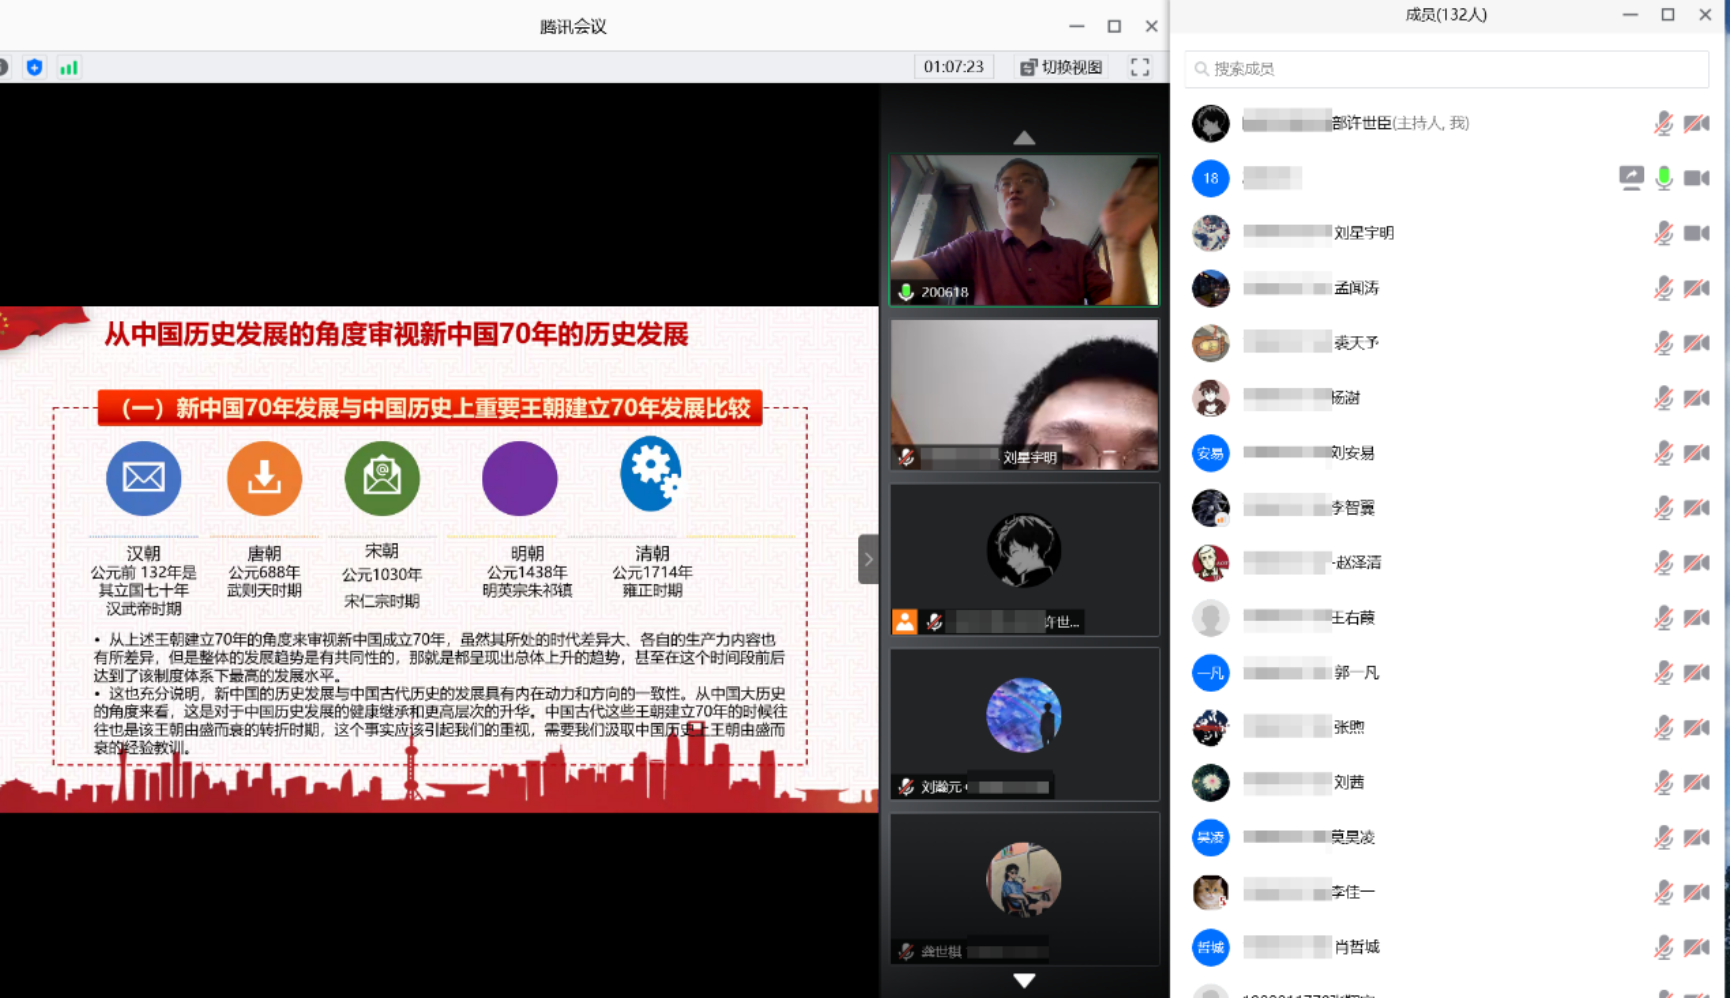The height and width of the screenshot is (999, 1731).
Task: Click the screen share icon for member 18
Action: point(1631,178)
